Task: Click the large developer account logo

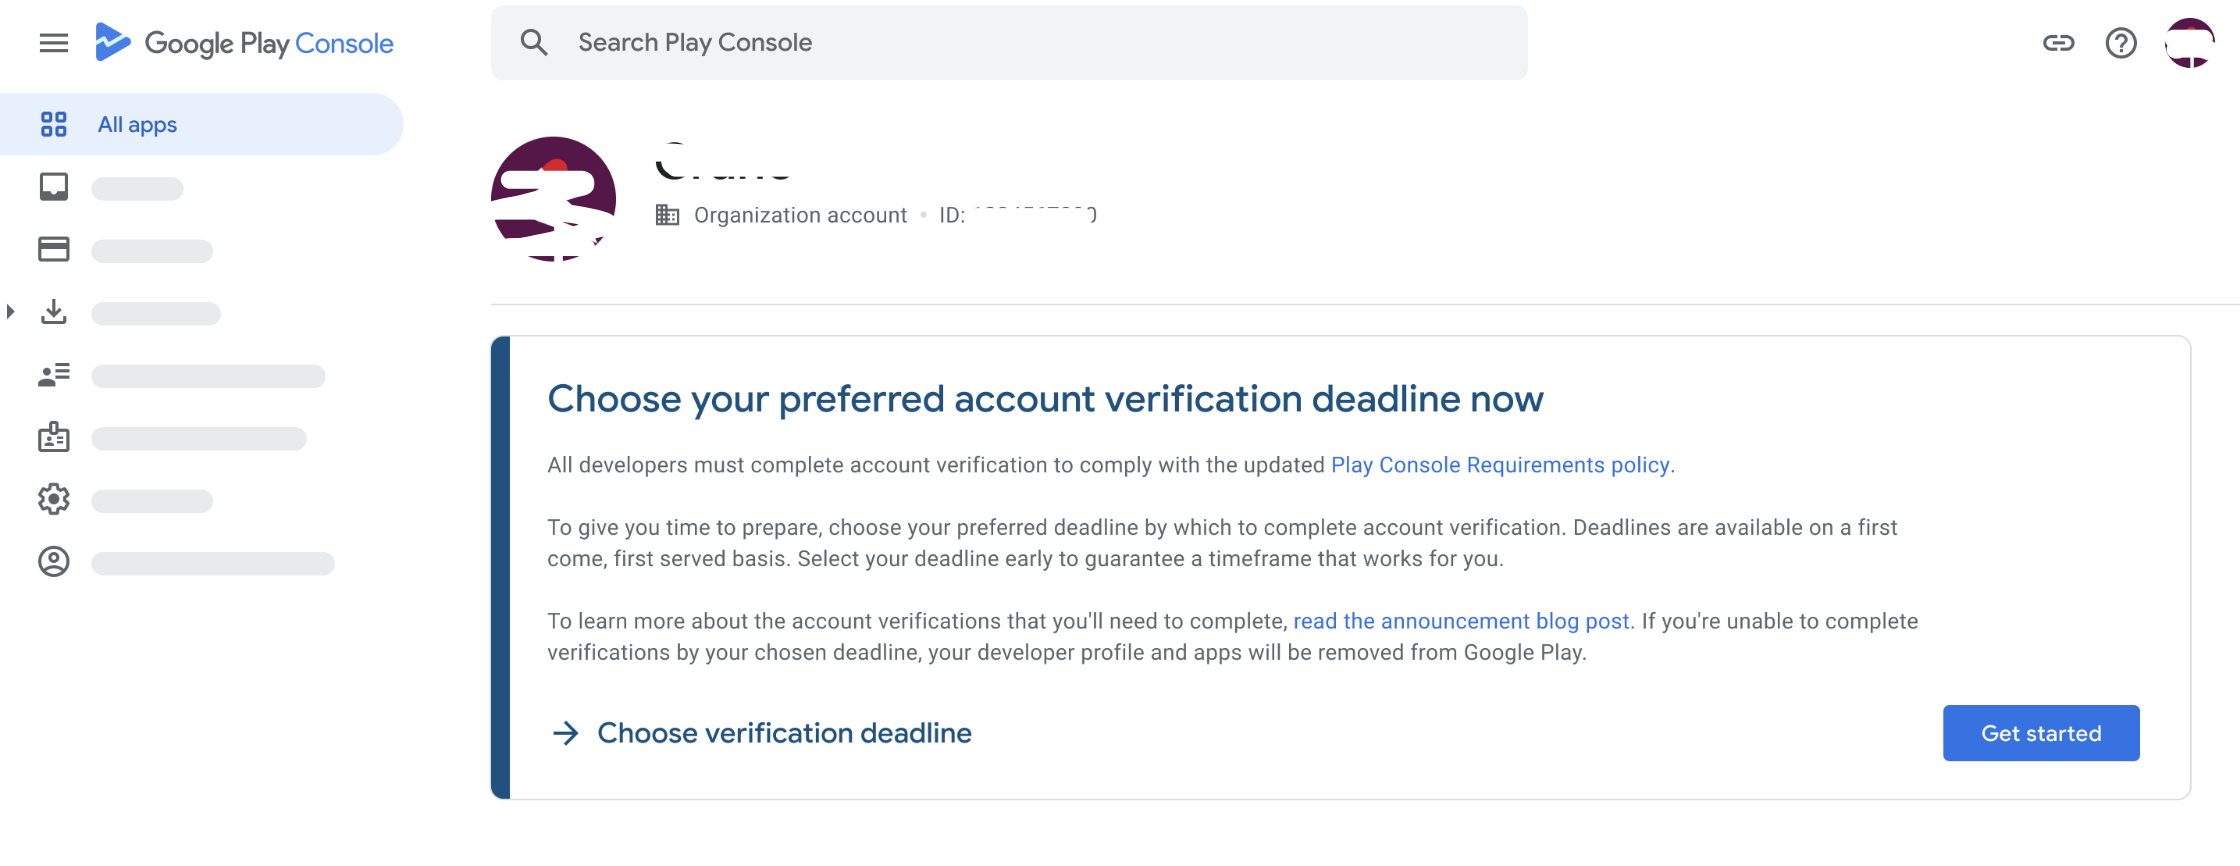Action: (553, 199)
